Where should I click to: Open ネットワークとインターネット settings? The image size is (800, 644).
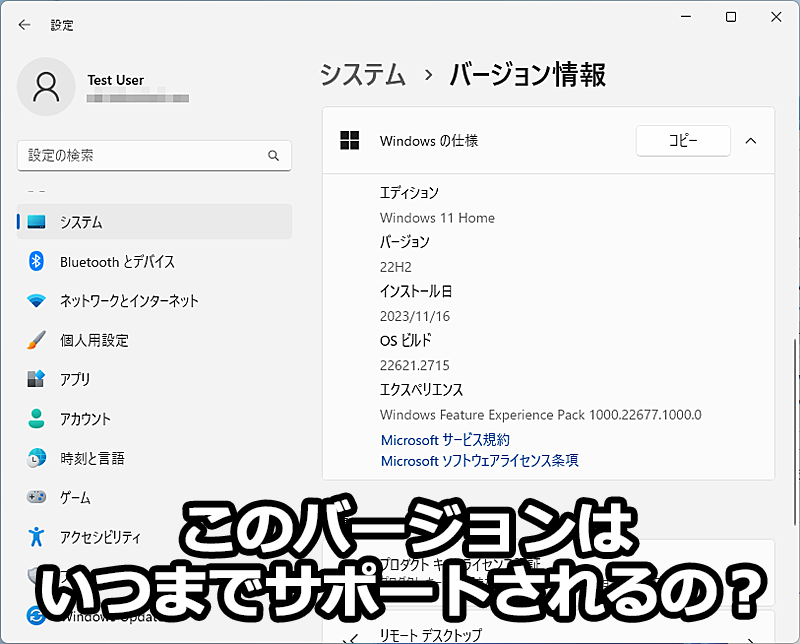click(128, 301)
